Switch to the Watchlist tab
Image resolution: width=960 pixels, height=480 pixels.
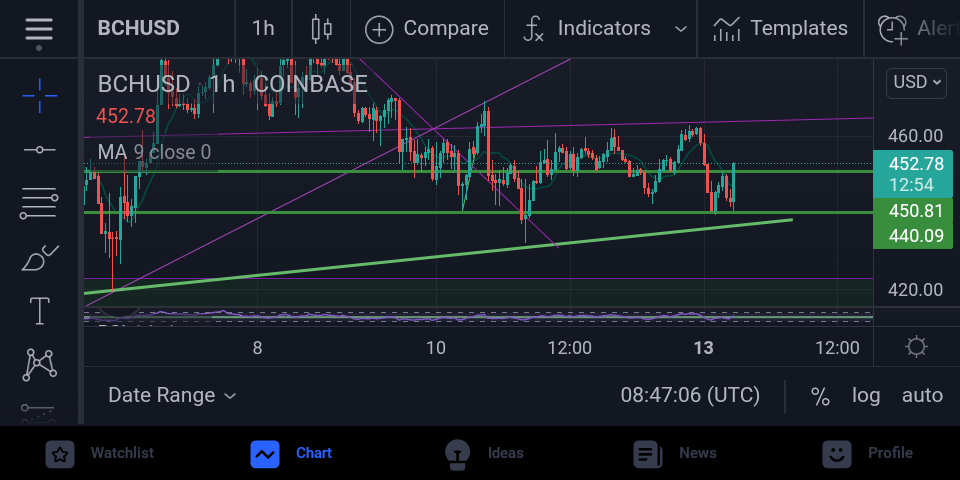[x=102, y=454]
